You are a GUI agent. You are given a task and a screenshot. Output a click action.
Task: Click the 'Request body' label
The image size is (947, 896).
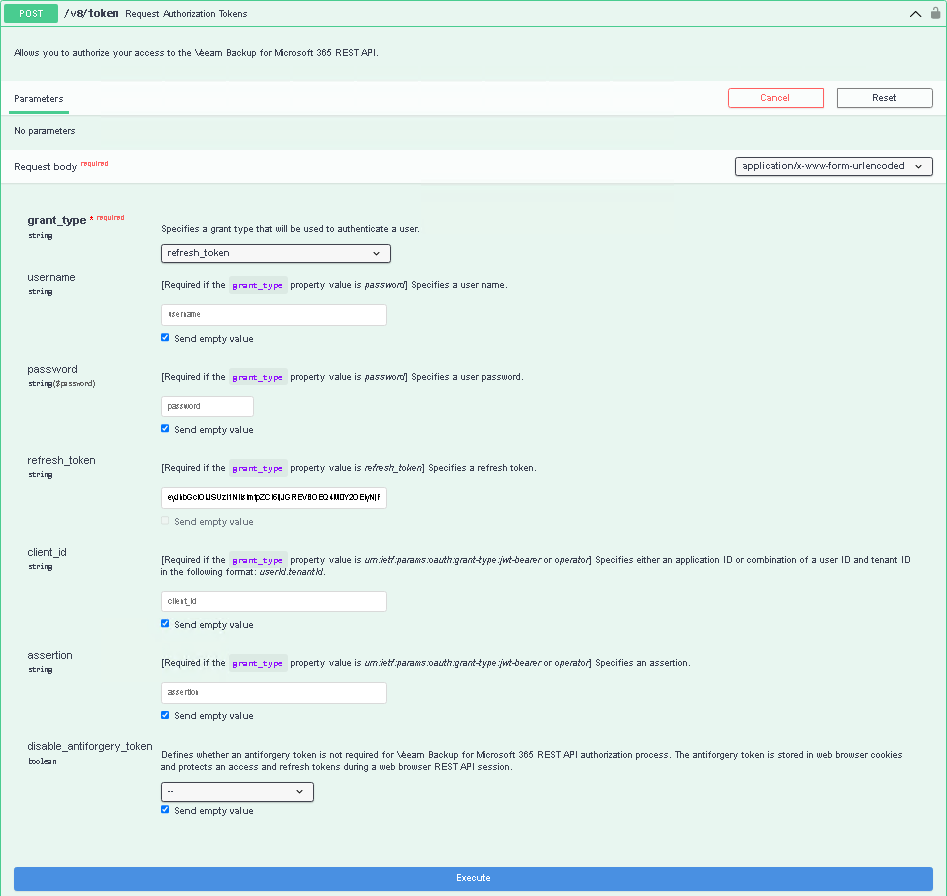[x=45, y=167]
